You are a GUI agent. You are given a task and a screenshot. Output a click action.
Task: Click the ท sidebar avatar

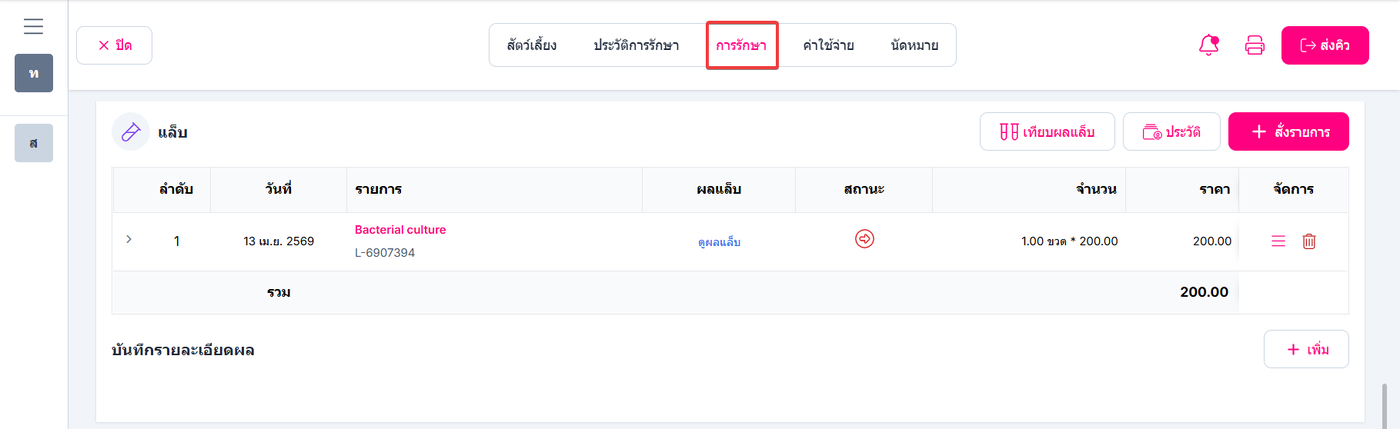(34, 73)
